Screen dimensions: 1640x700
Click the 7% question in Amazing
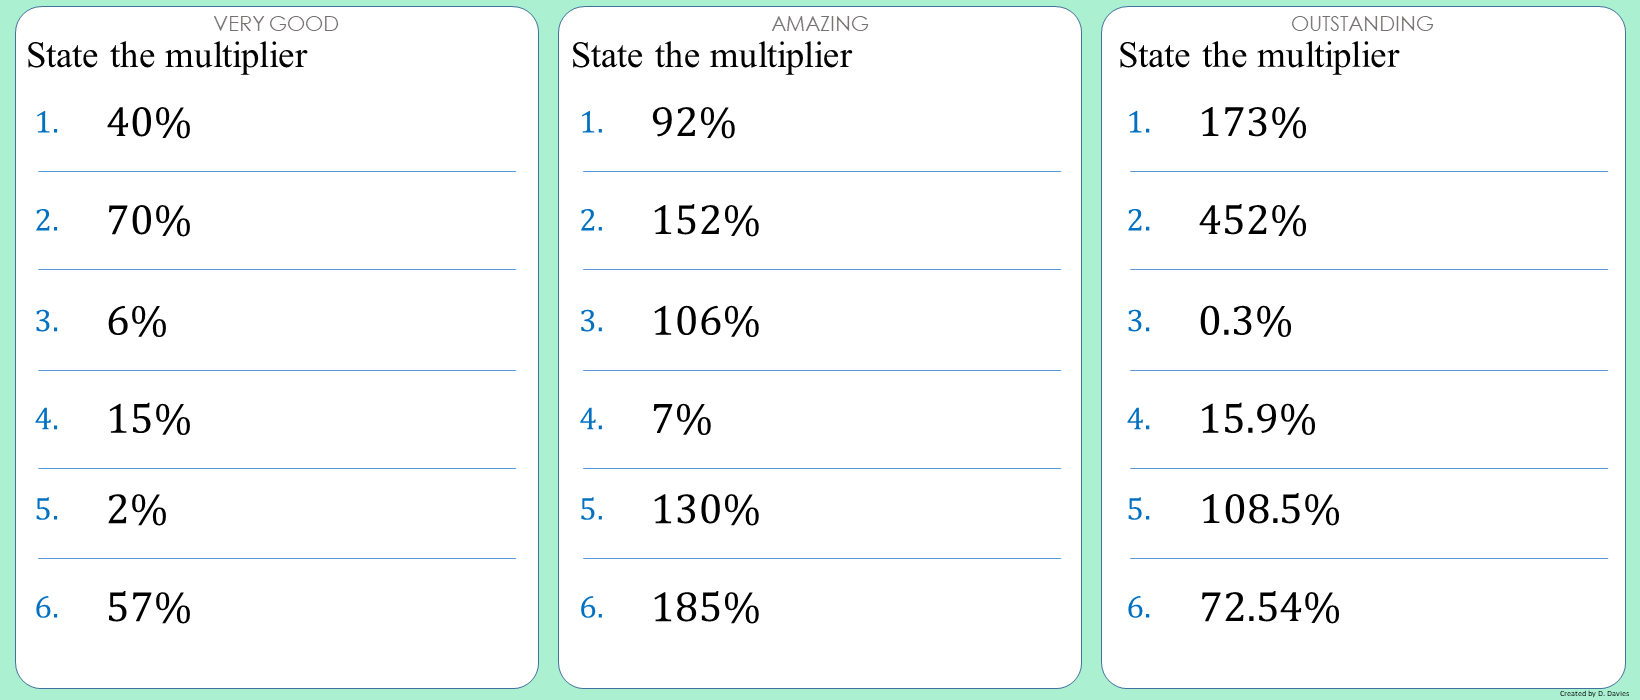[682, 420]
